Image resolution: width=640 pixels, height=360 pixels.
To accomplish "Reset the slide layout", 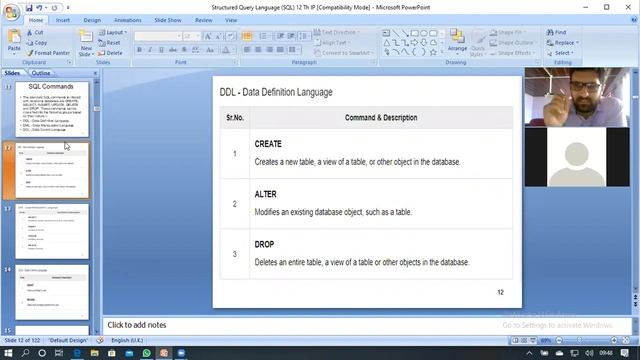I will [x=109, y=42].
